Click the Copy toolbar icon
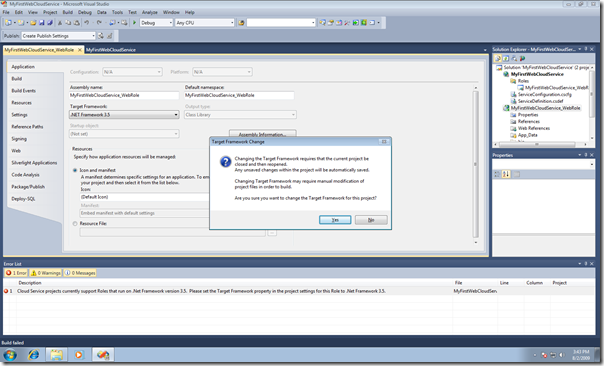This screenshot has width=604, height=366. (68, 23)
